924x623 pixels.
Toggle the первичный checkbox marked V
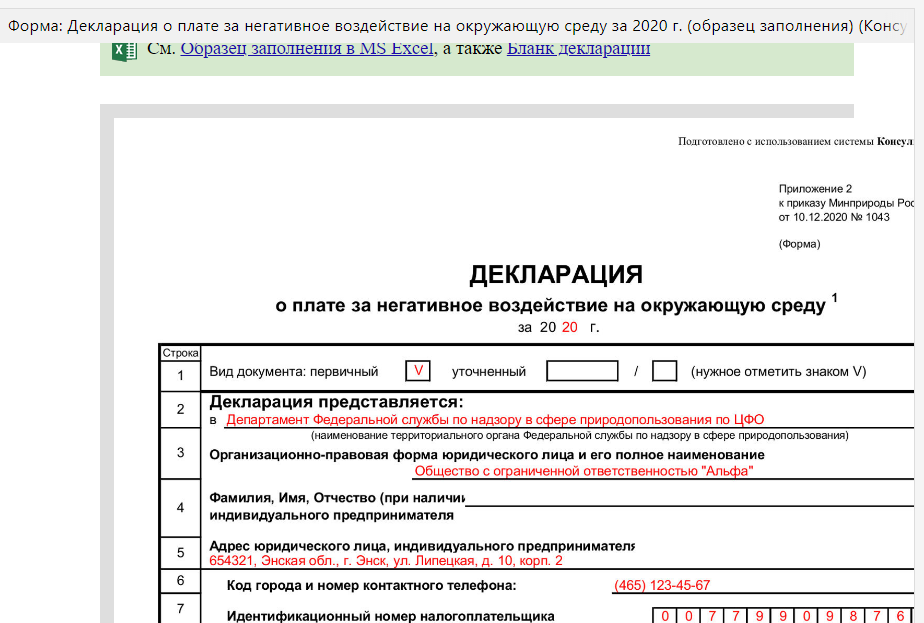point(418,371)
